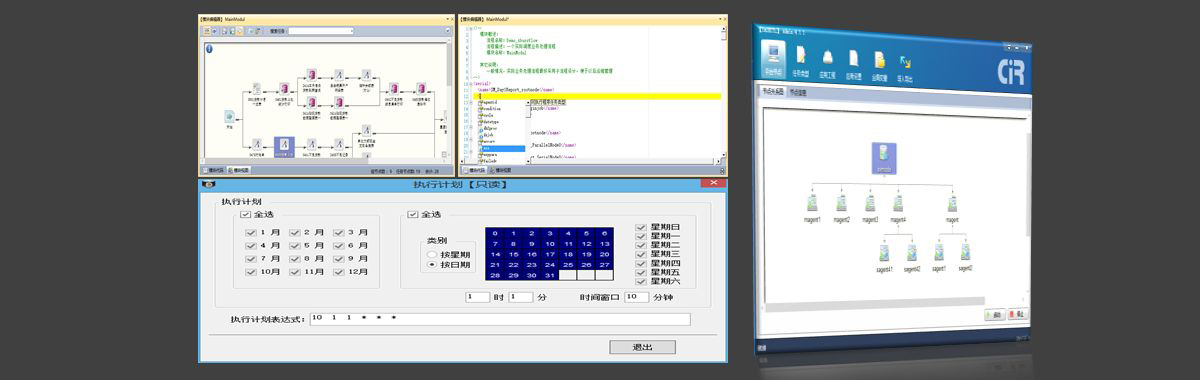Toggle the '2 月' checkbox
This screenshot has height=380, width=1200.
(294, 233)
